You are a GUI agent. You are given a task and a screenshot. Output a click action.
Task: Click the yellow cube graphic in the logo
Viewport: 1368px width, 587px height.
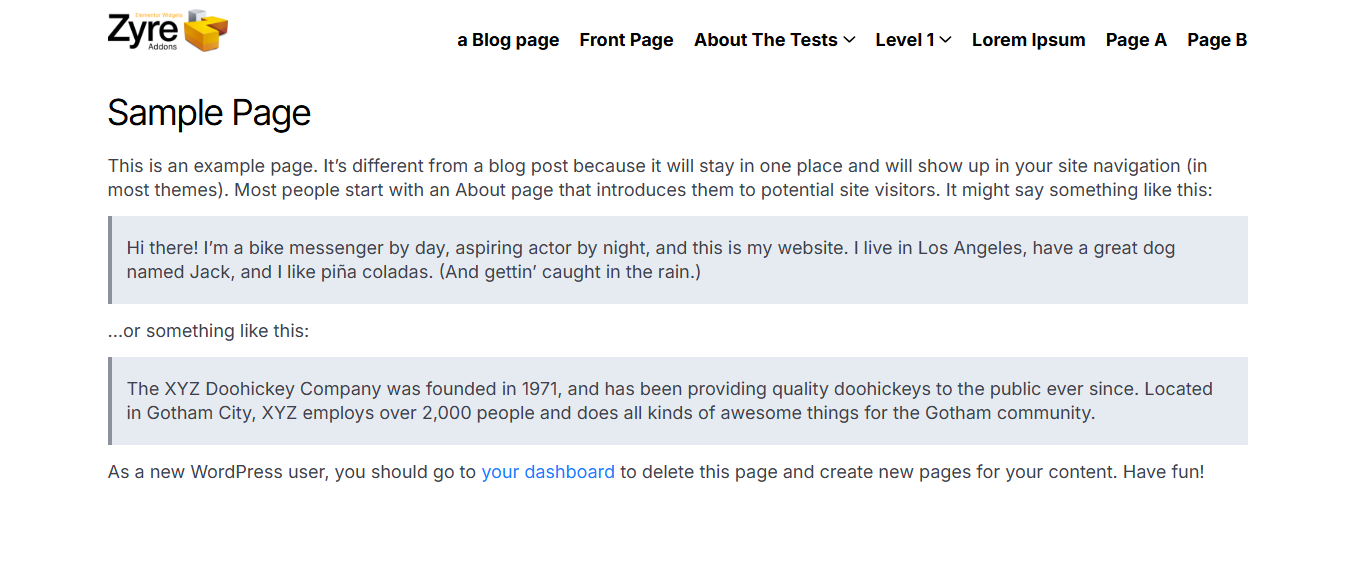pyautogui.click(x=207, y=32)
